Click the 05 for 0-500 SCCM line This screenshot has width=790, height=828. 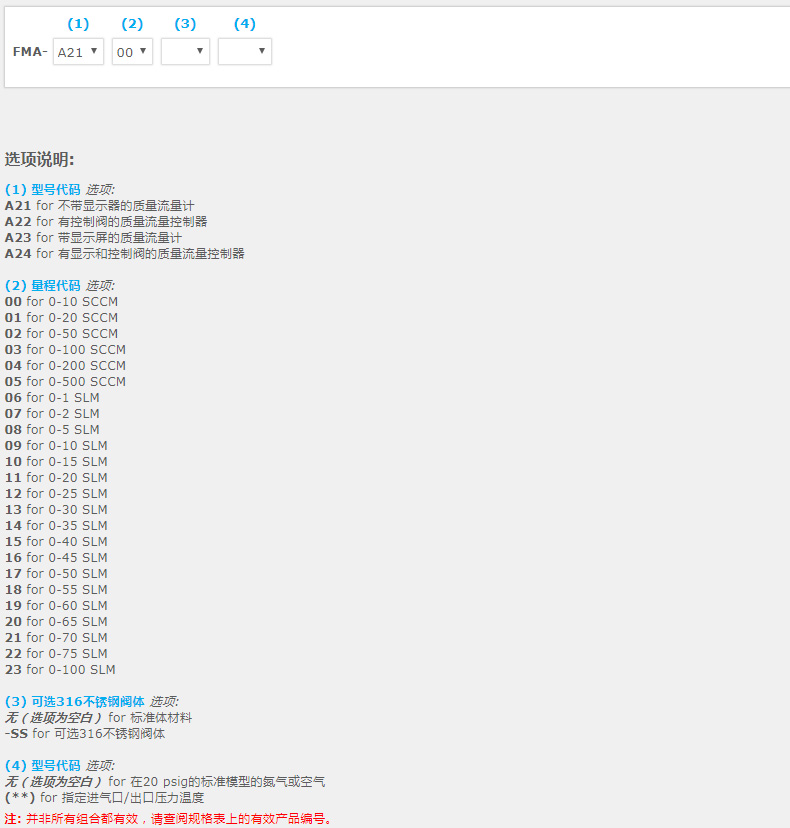tap(65, 382)
